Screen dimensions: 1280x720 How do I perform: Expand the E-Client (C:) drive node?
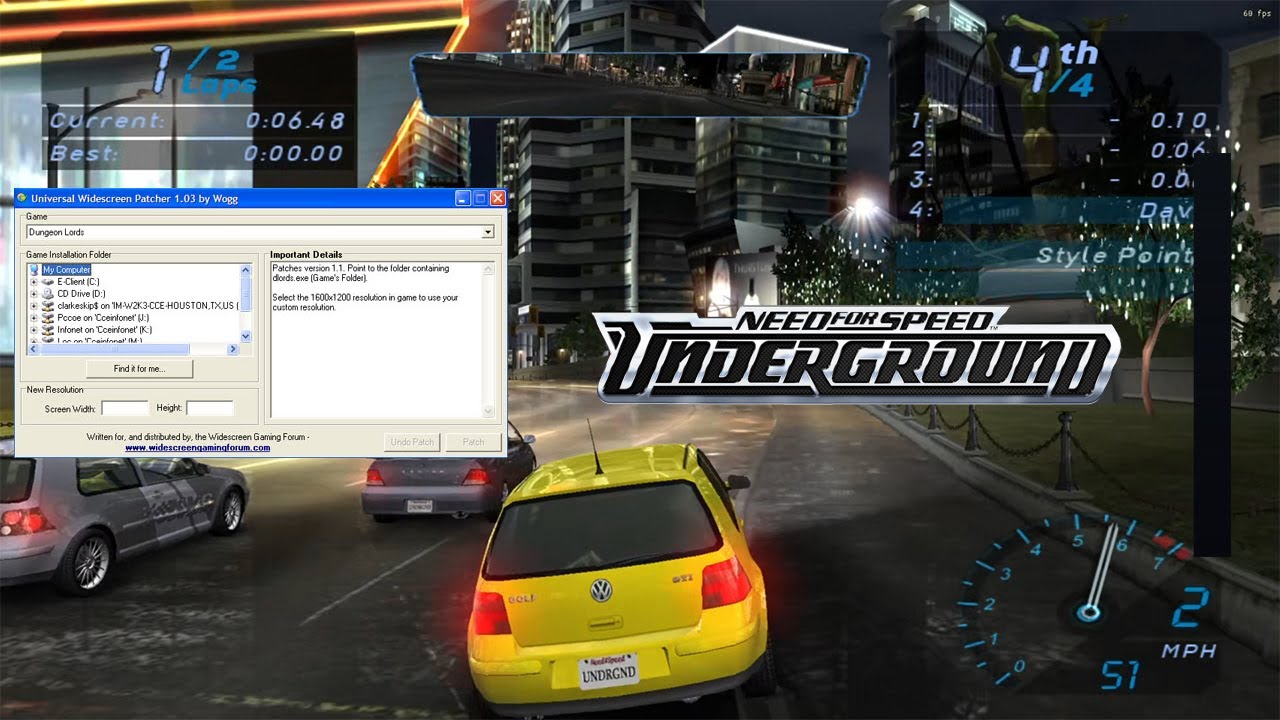coord(34,282)
